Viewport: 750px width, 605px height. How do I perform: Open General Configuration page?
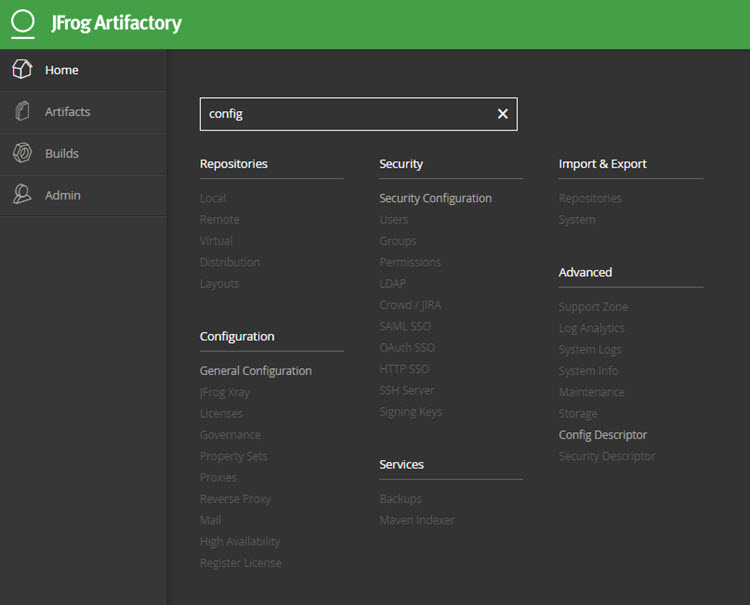(x=256, y=371)
